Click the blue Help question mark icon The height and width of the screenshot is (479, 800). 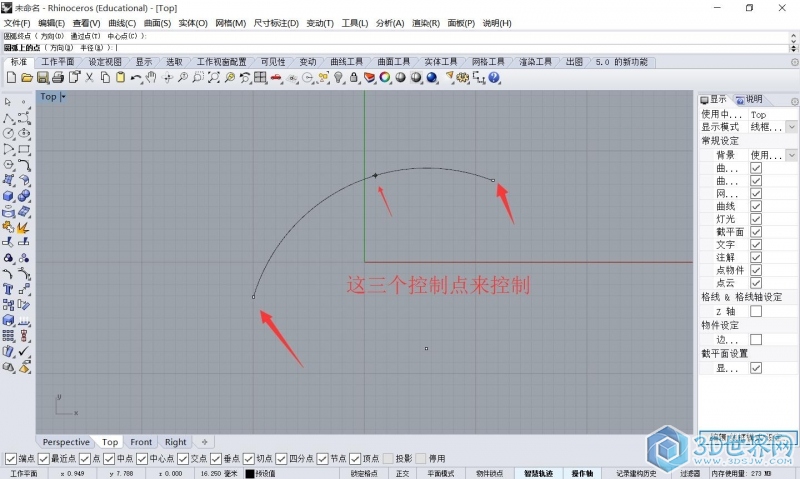coord(494,78)
